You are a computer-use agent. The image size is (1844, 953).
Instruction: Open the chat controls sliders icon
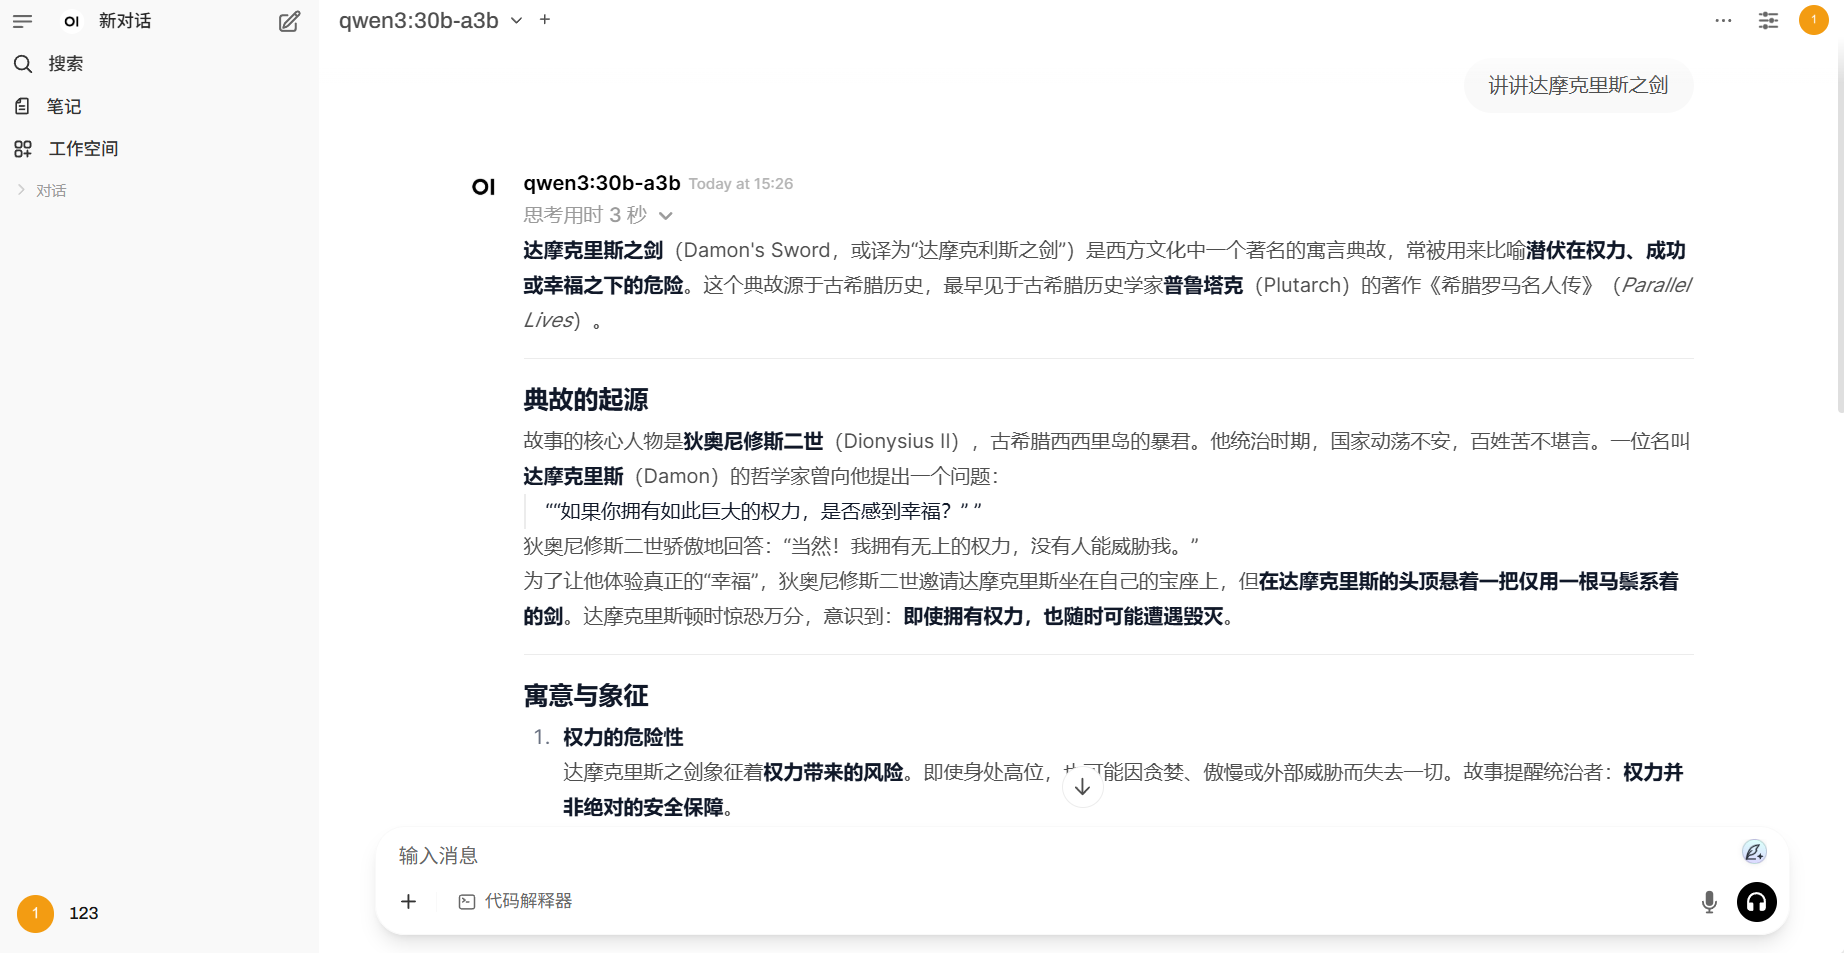click(x=1768, y=21)
